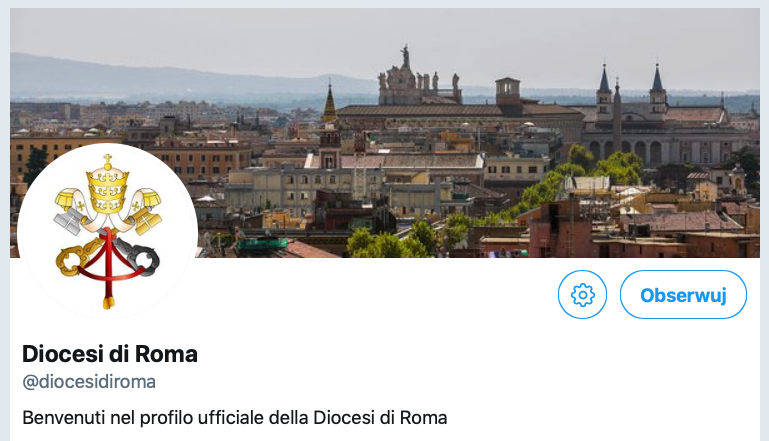Open the Diocesi di Roma profile avatar
This screenshot has height=441, width=769.
pos(107,232)
